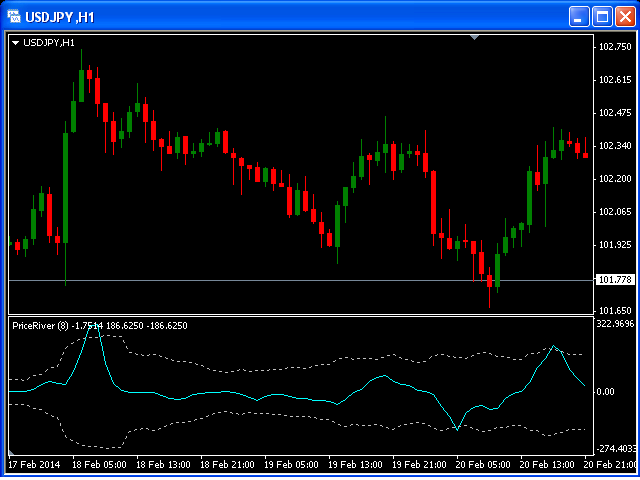The height and width of the screenshot is (480, 640).
Task: Click the 17 Feb 2014 time label
Action: 34,465
